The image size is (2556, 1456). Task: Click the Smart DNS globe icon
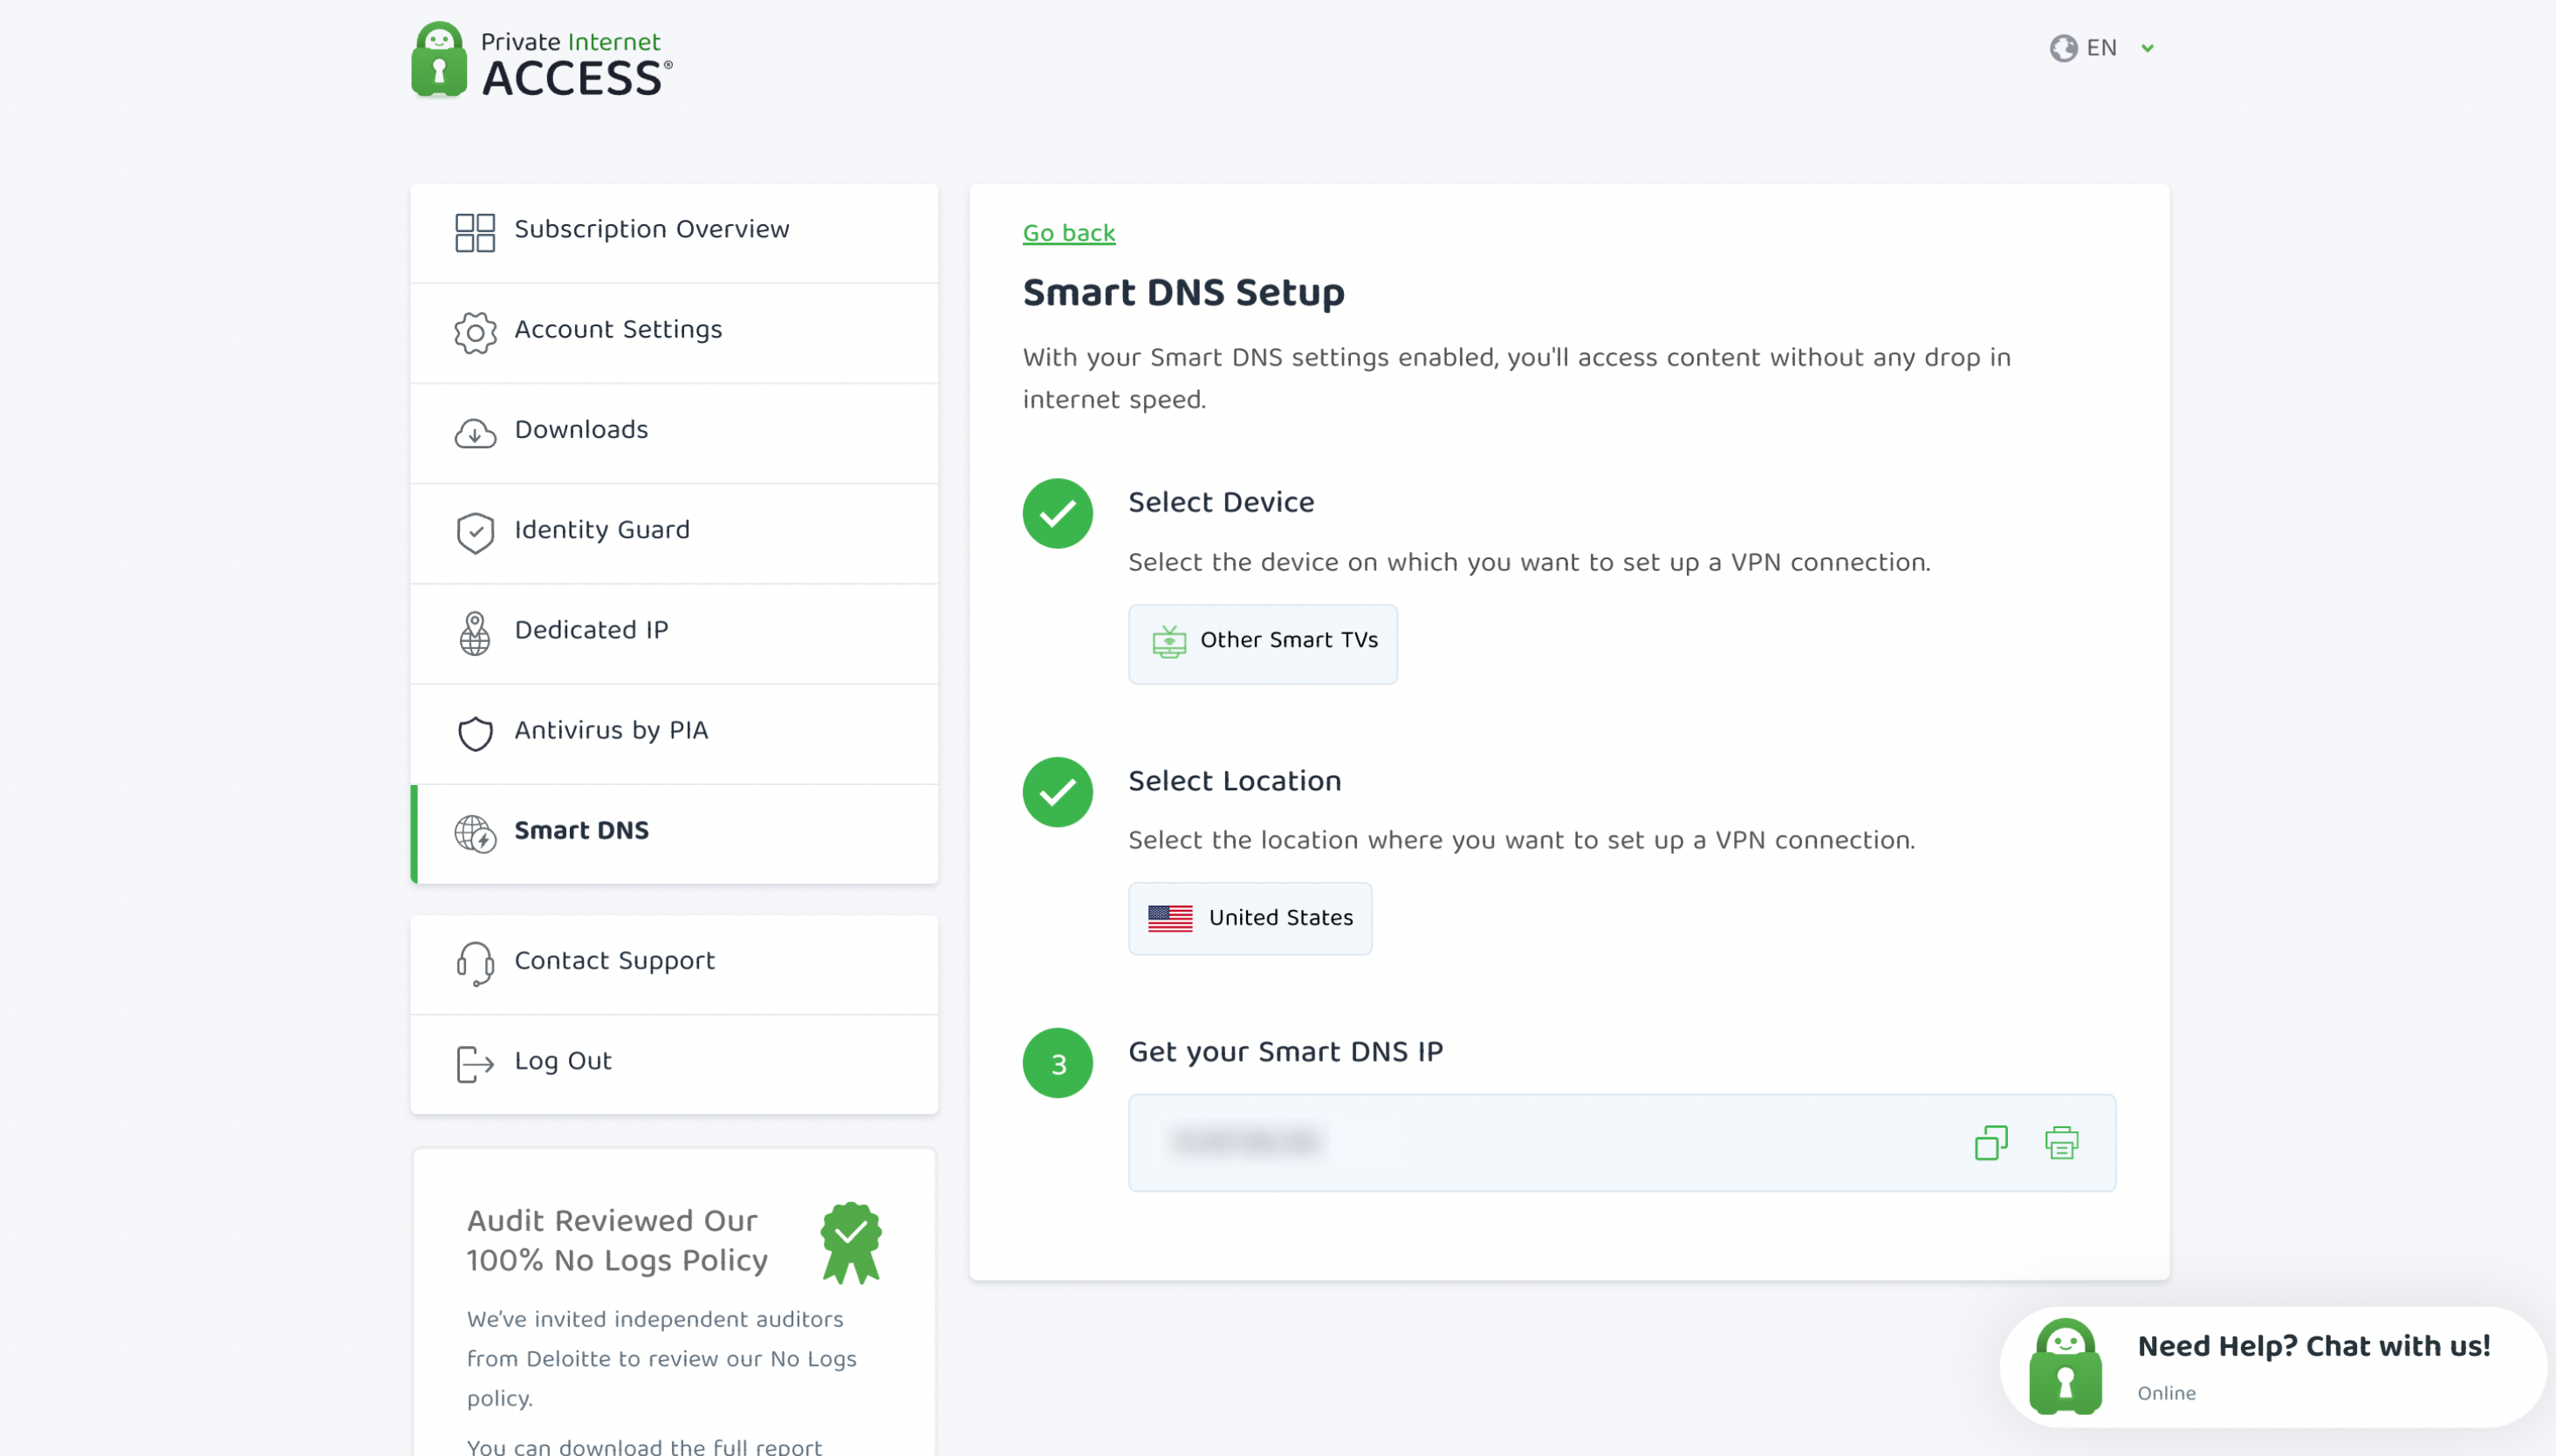475,833
